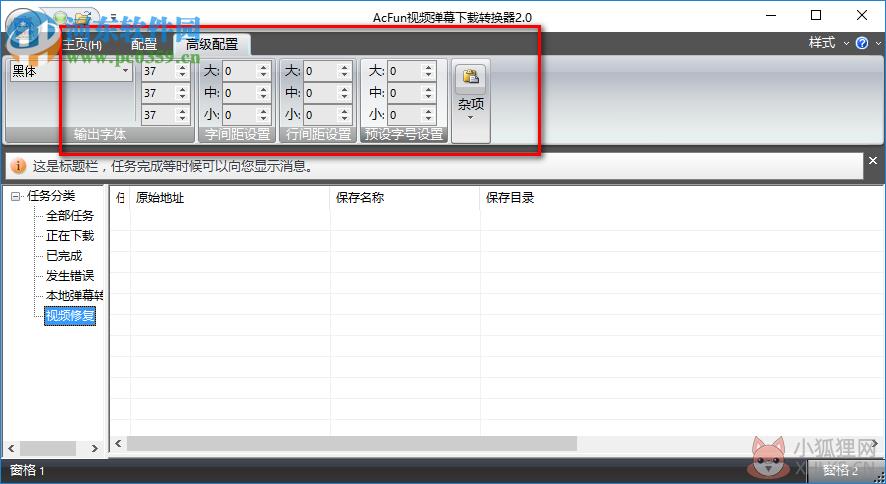Decrease the middle output font size 37
The image size is (886, 484).
pyautogui.click(x=182, y=97)
